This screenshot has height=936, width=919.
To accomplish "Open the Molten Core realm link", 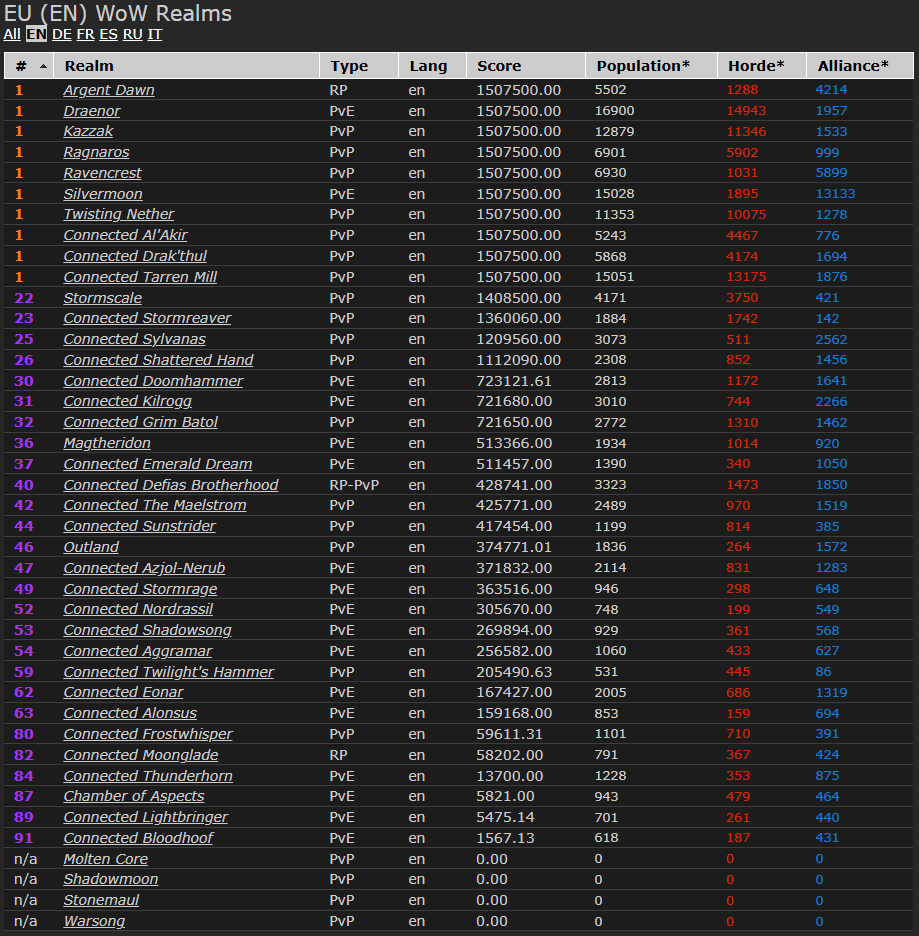I will 106,858.
